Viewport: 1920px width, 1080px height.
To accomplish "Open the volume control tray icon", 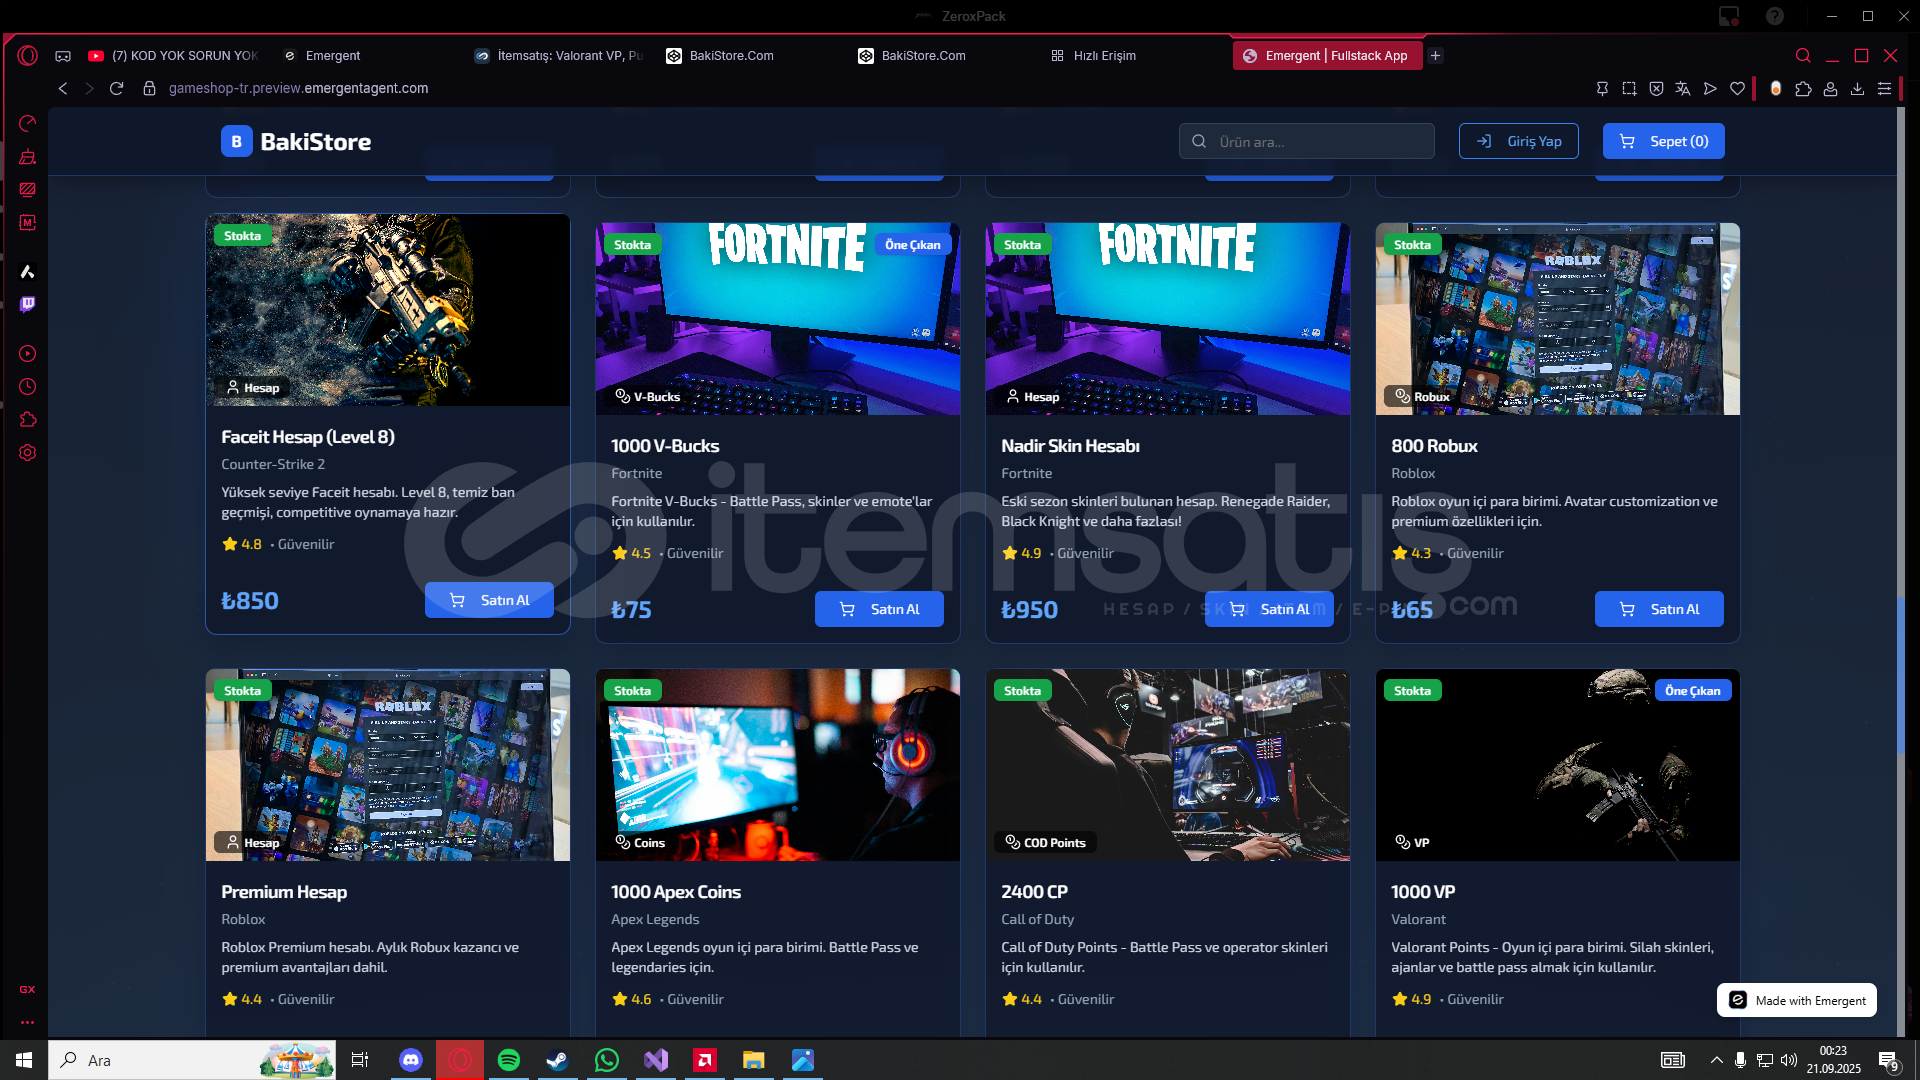I will (x=1789, y=1060).
